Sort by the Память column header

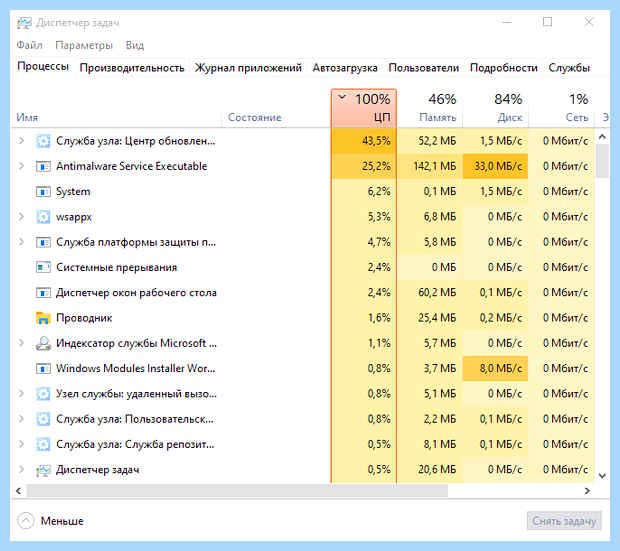[430, 108]
